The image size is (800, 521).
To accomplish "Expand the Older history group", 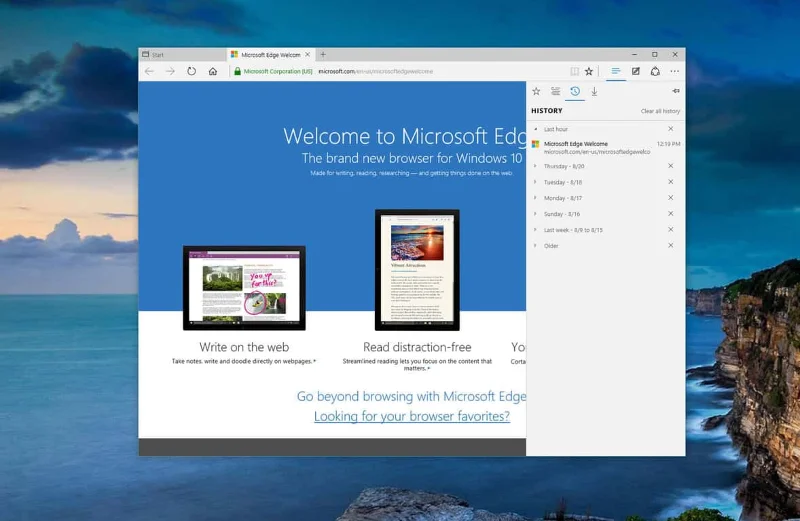I will [535, 246].
